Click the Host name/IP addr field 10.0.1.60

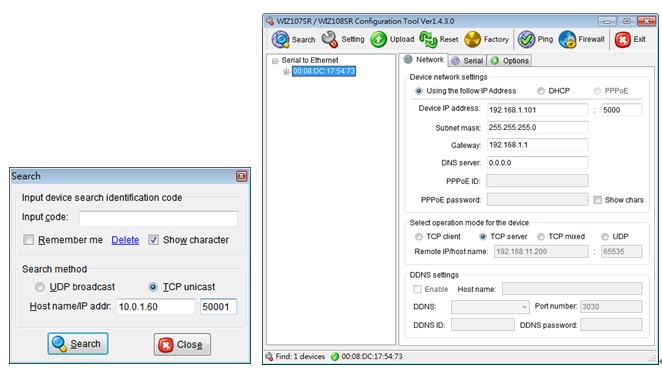[156, 307]
